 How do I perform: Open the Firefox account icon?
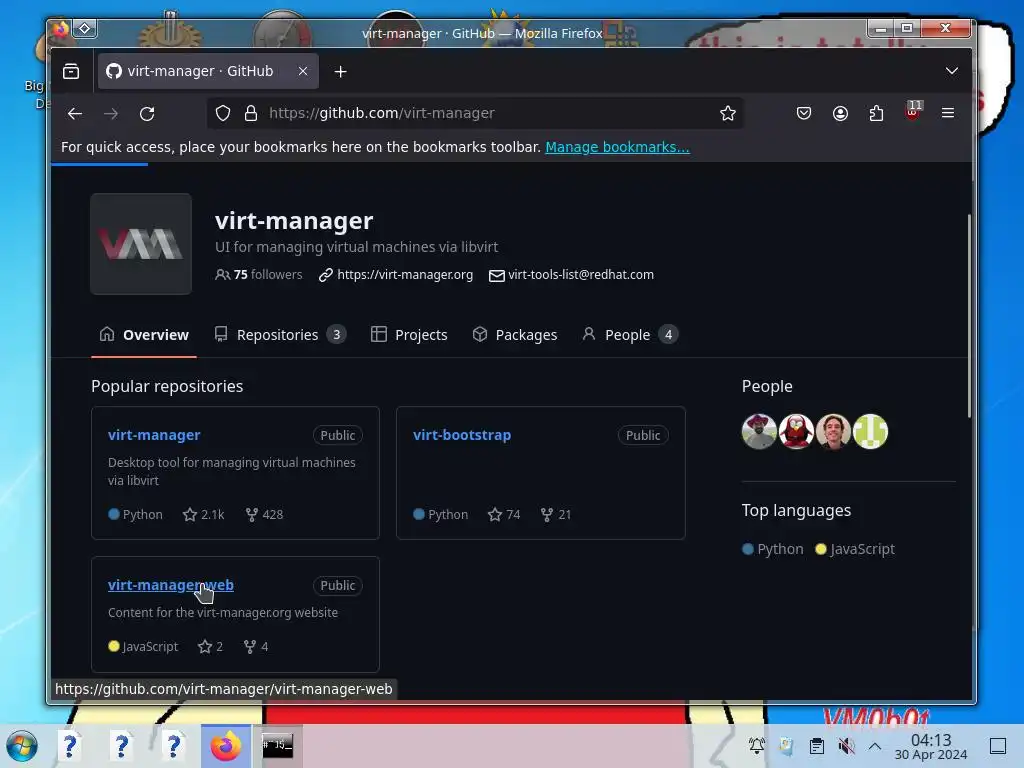coord(840,114)
